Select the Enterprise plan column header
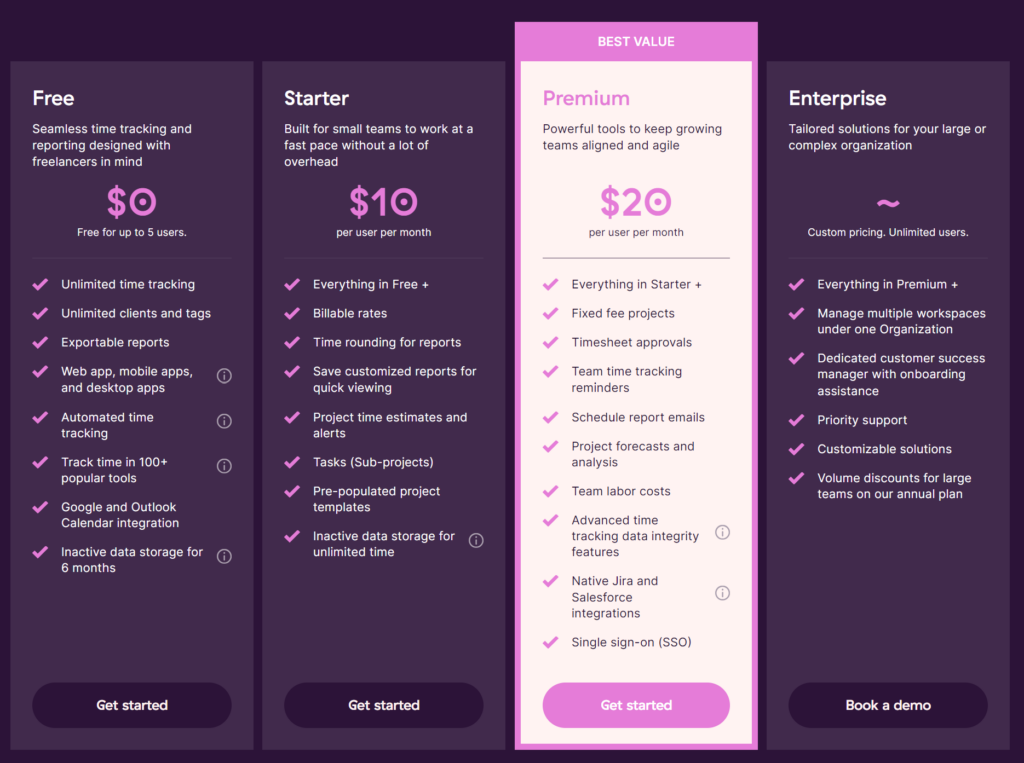 [x=838, y=98]
